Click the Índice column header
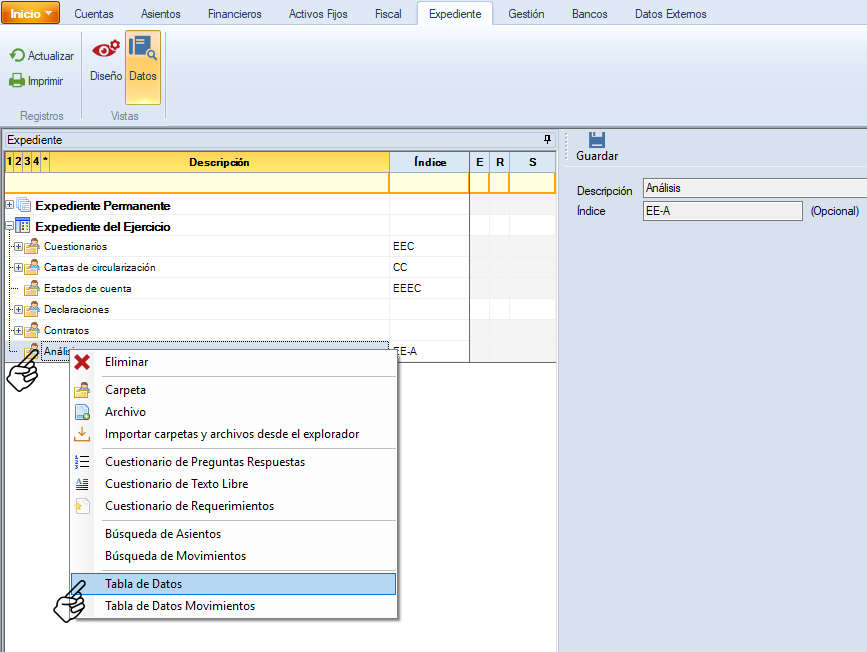This screenshot has width=867, height=652. coord(429,162)
